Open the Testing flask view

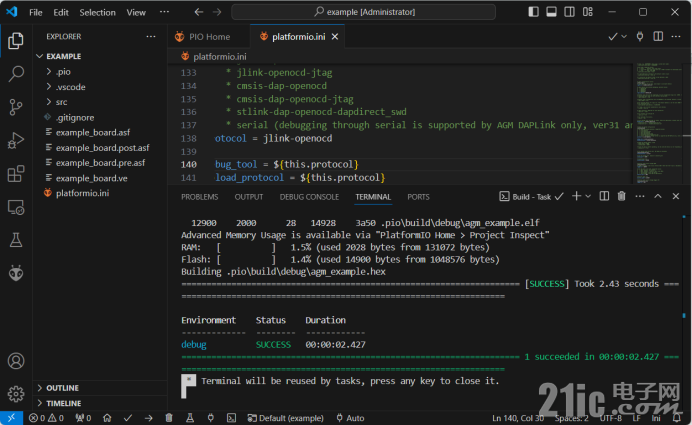[x=16, y=240]
